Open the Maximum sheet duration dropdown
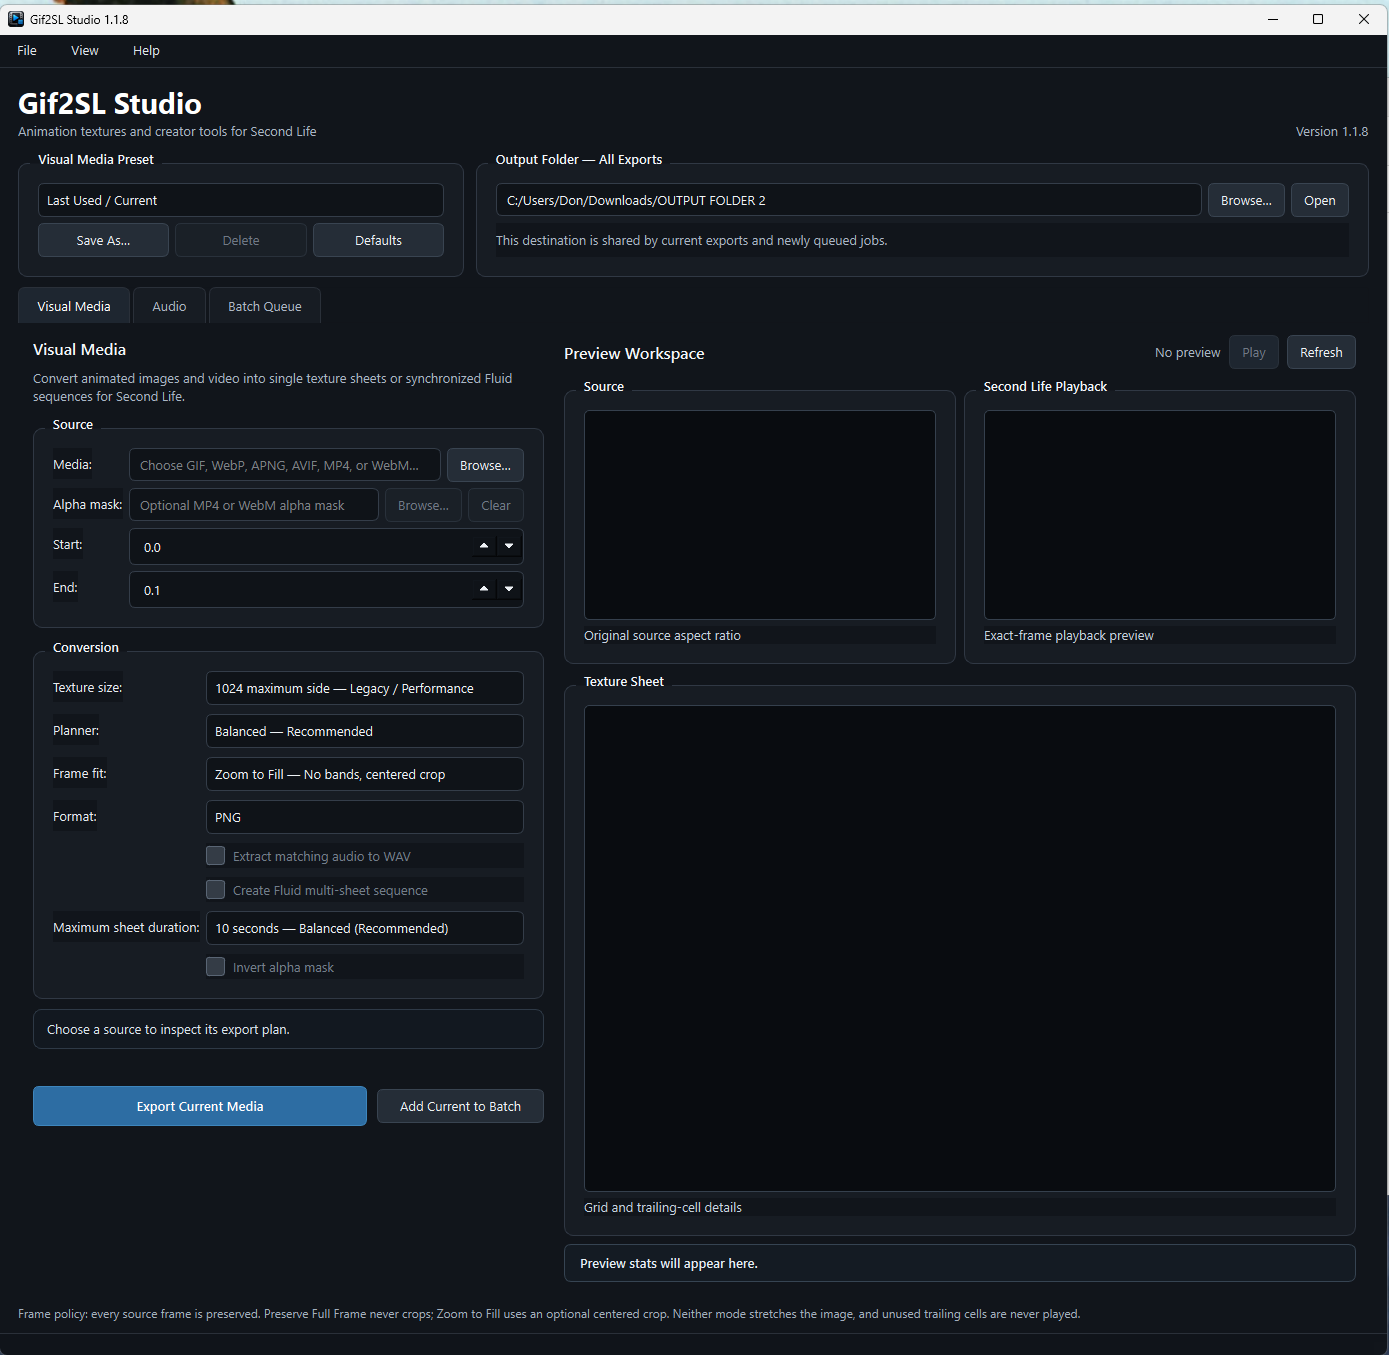This screenshot has width=1389, height=1355. [x=364, y=928]
